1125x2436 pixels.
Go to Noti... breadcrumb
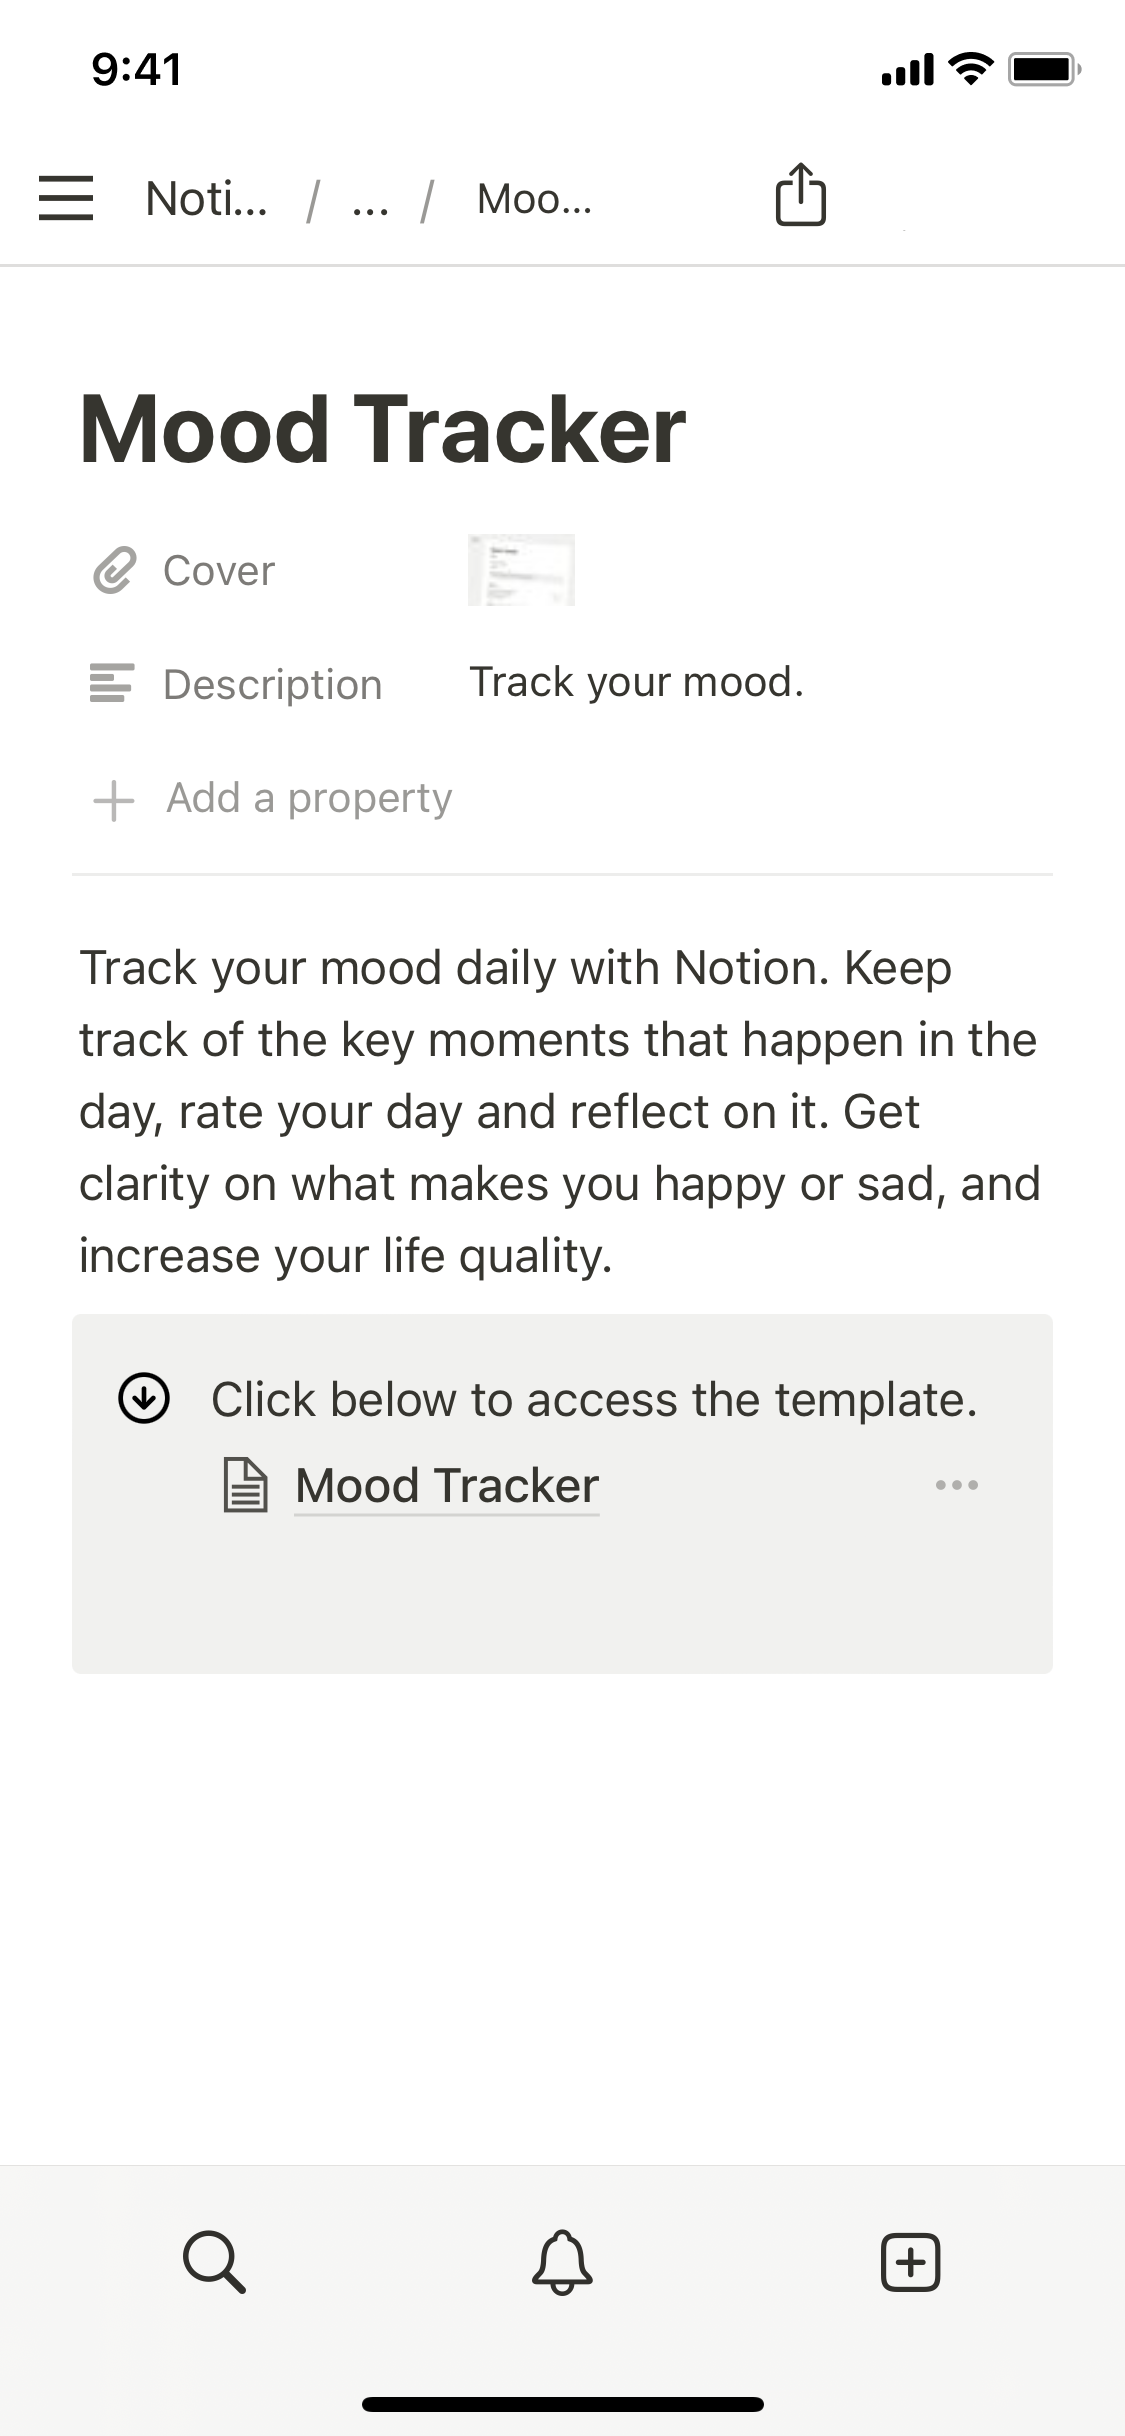[x=206, y=199]
